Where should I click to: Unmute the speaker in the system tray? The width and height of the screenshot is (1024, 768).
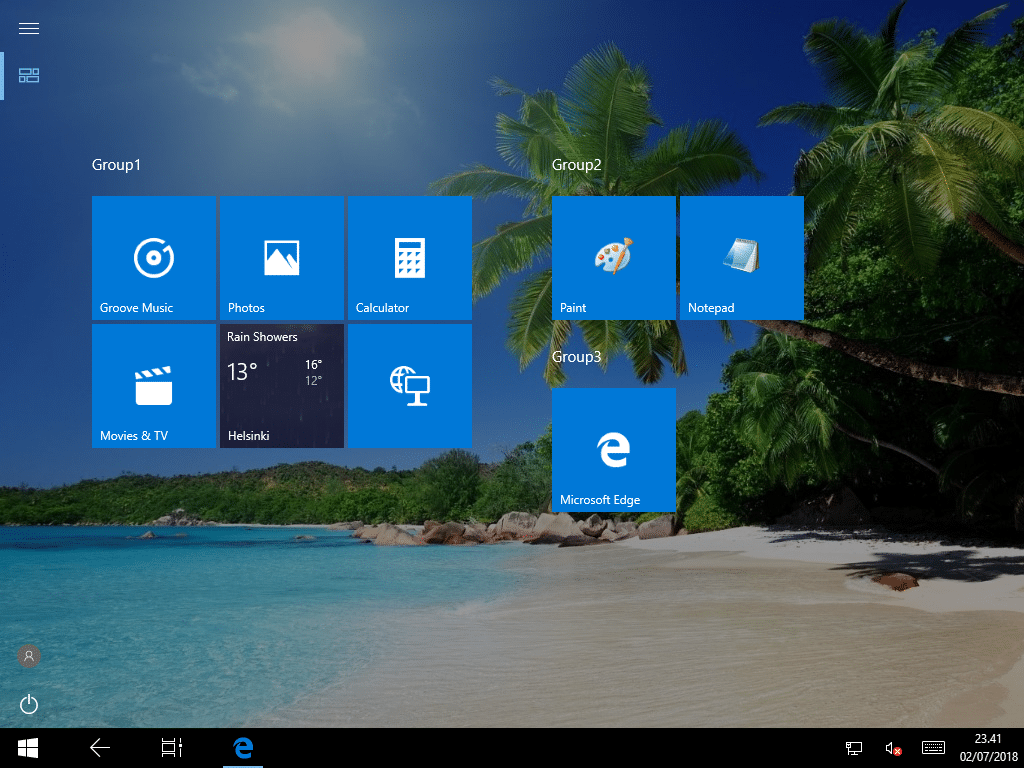coord(893,747)
